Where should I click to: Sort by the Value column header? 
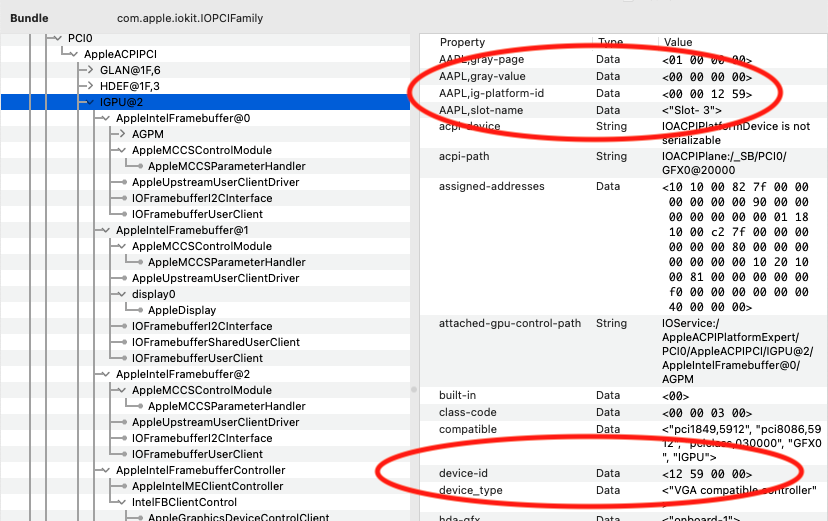678,42
